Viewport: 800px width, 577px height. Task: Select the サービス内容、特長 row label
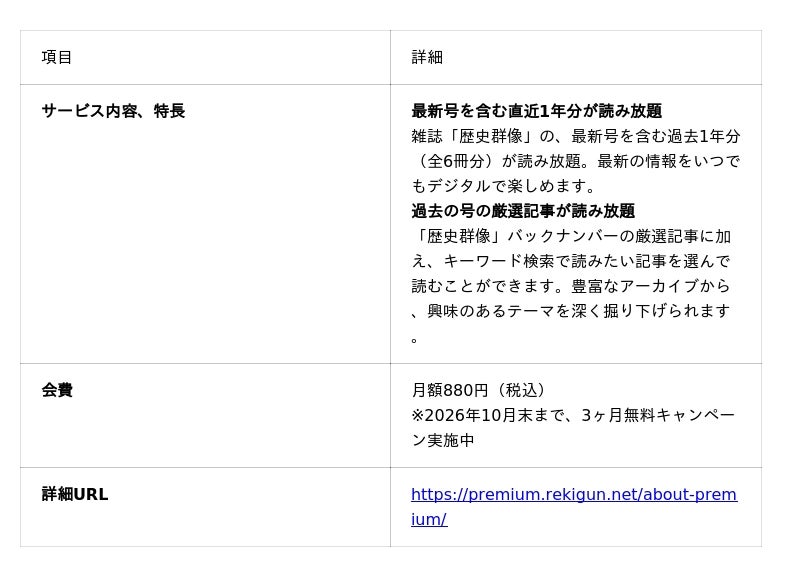click(113, 111)
